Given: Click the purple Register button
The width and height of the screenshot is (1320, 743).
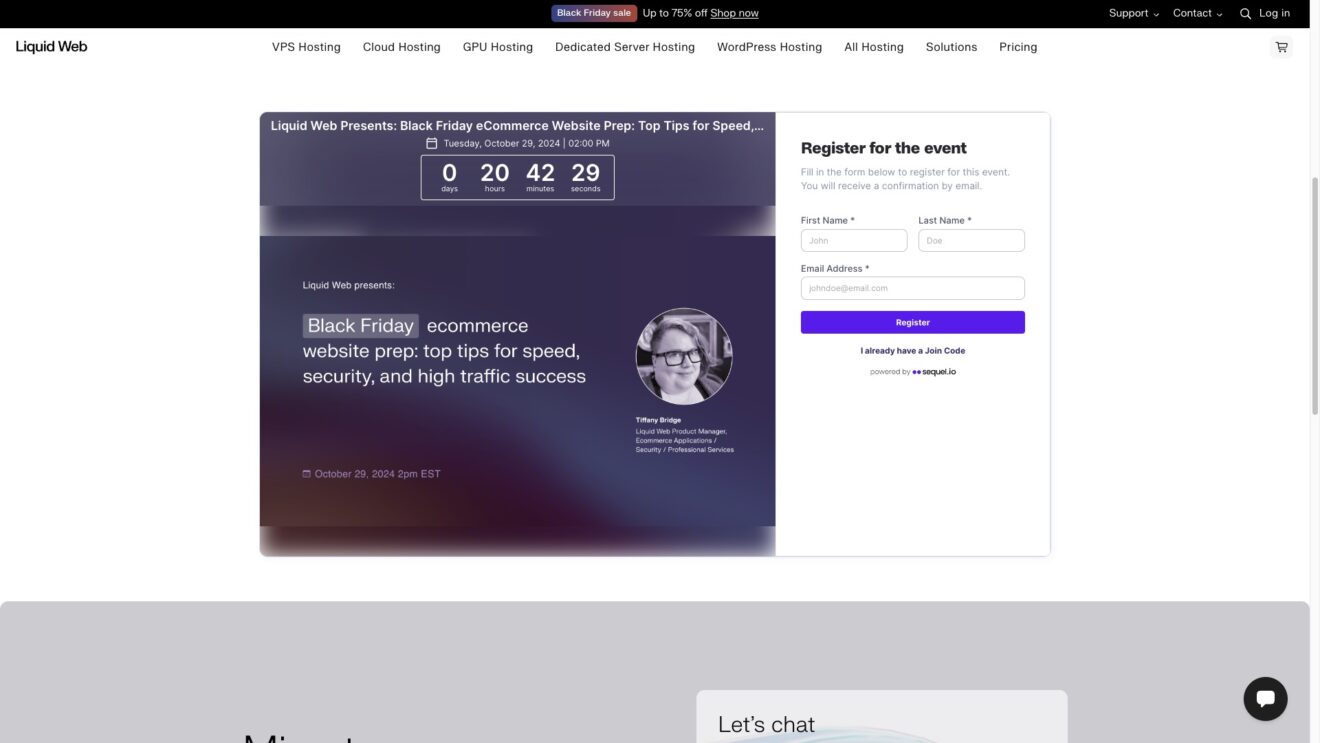Looking at the screenshot, I should [912, 322].
